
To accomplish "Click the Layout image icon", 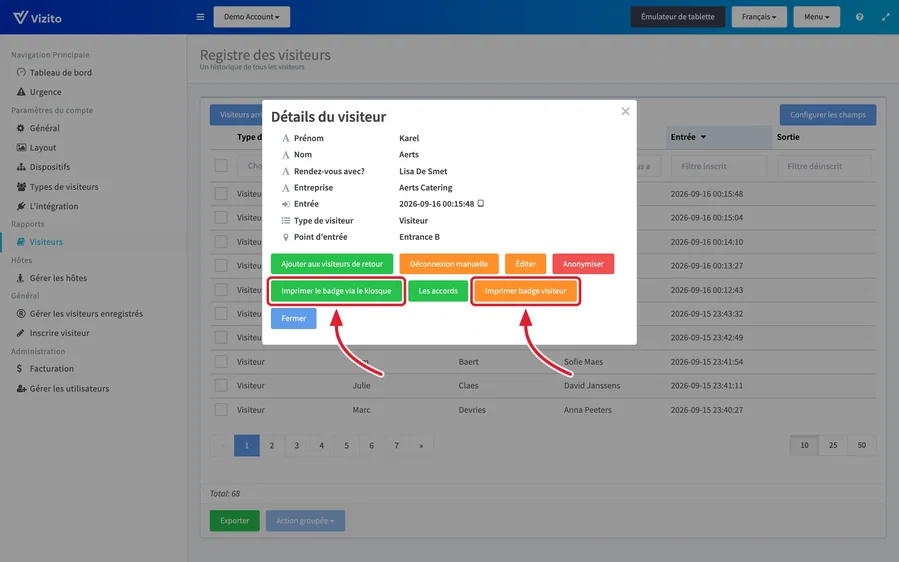I will 21,147.
